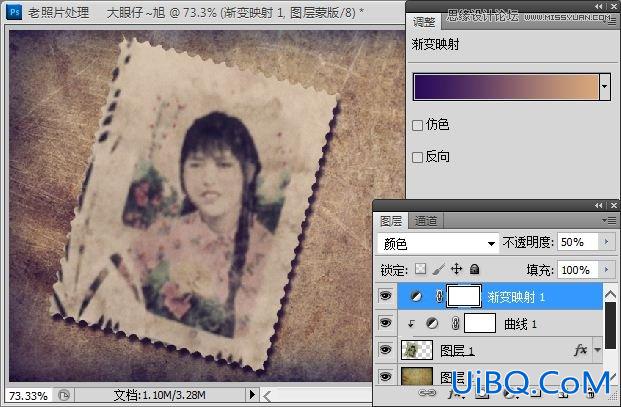Click the 73.33% zoom field
Image resolution: width=621 pixels, height=407 pixels.
(x=28, y=396)
